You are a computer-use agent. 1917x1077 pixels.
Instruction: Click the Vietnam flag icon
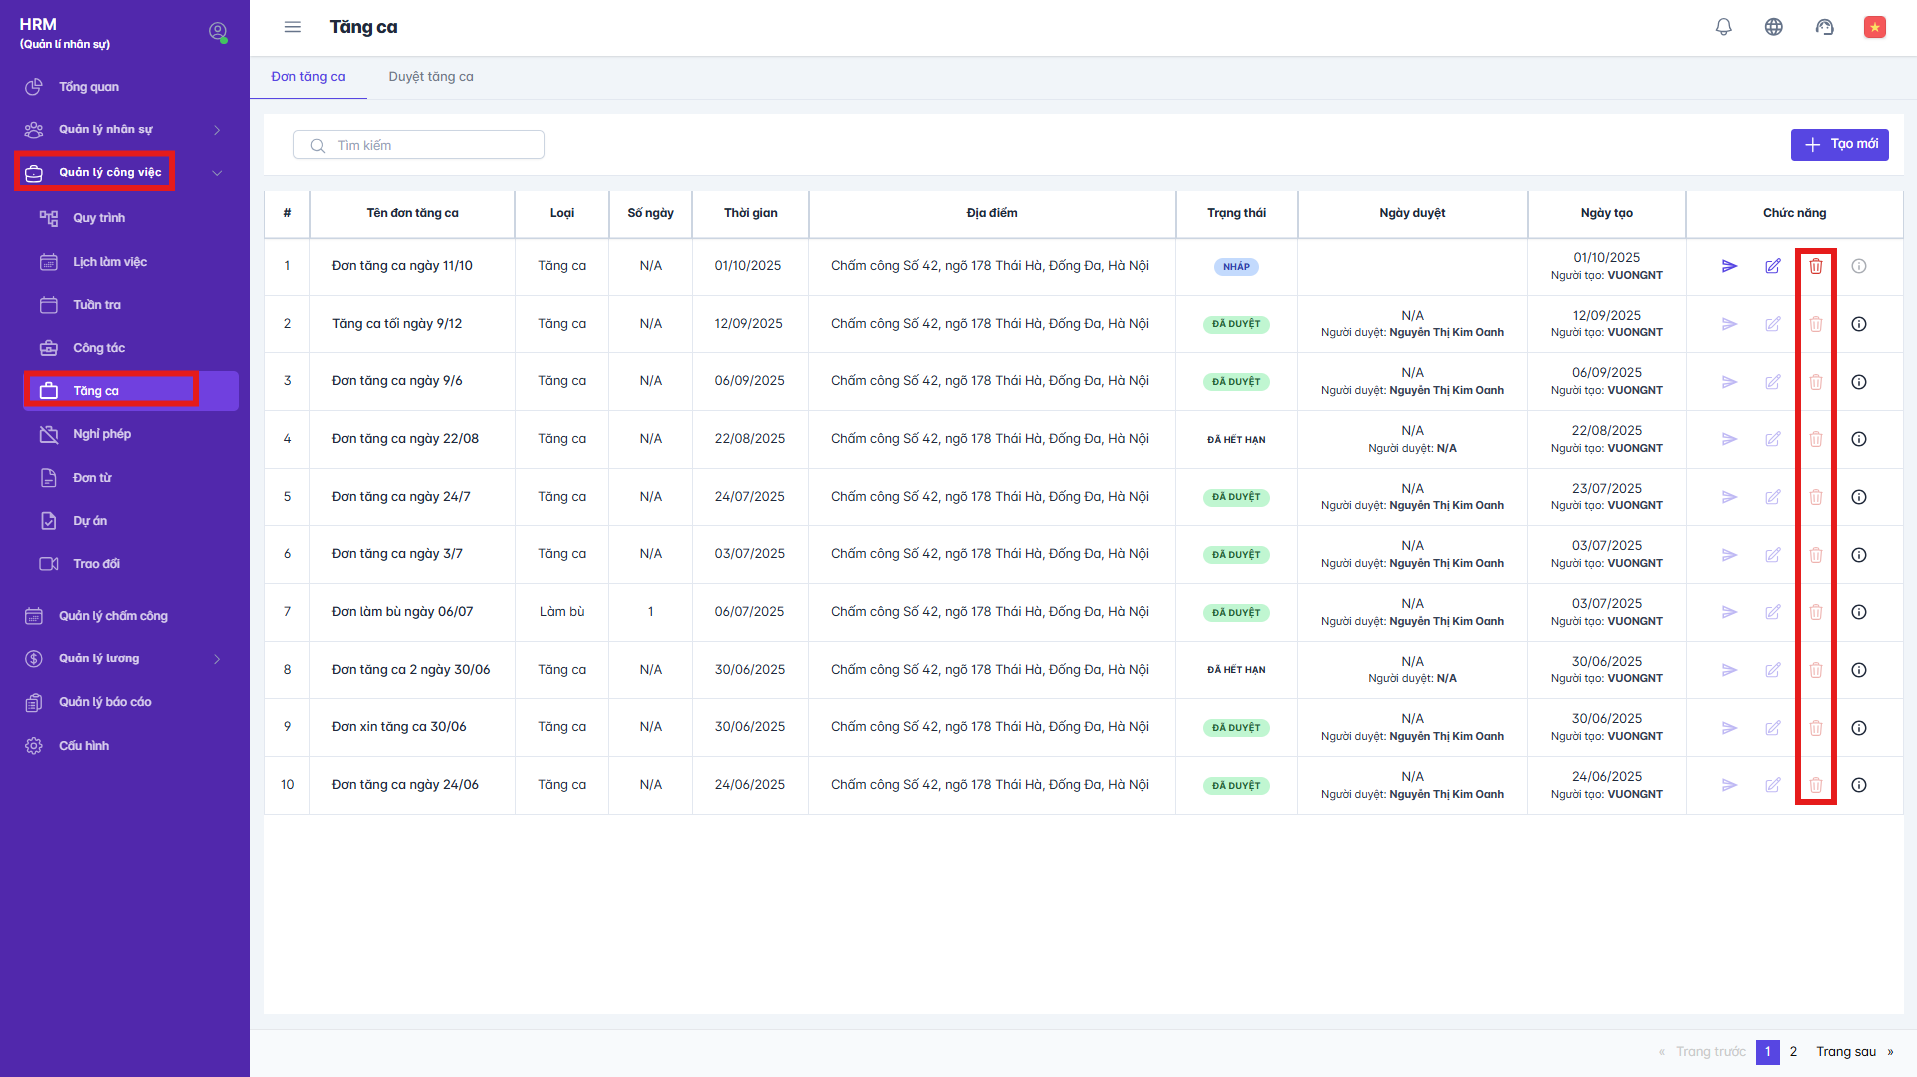tap(1874, 27)
